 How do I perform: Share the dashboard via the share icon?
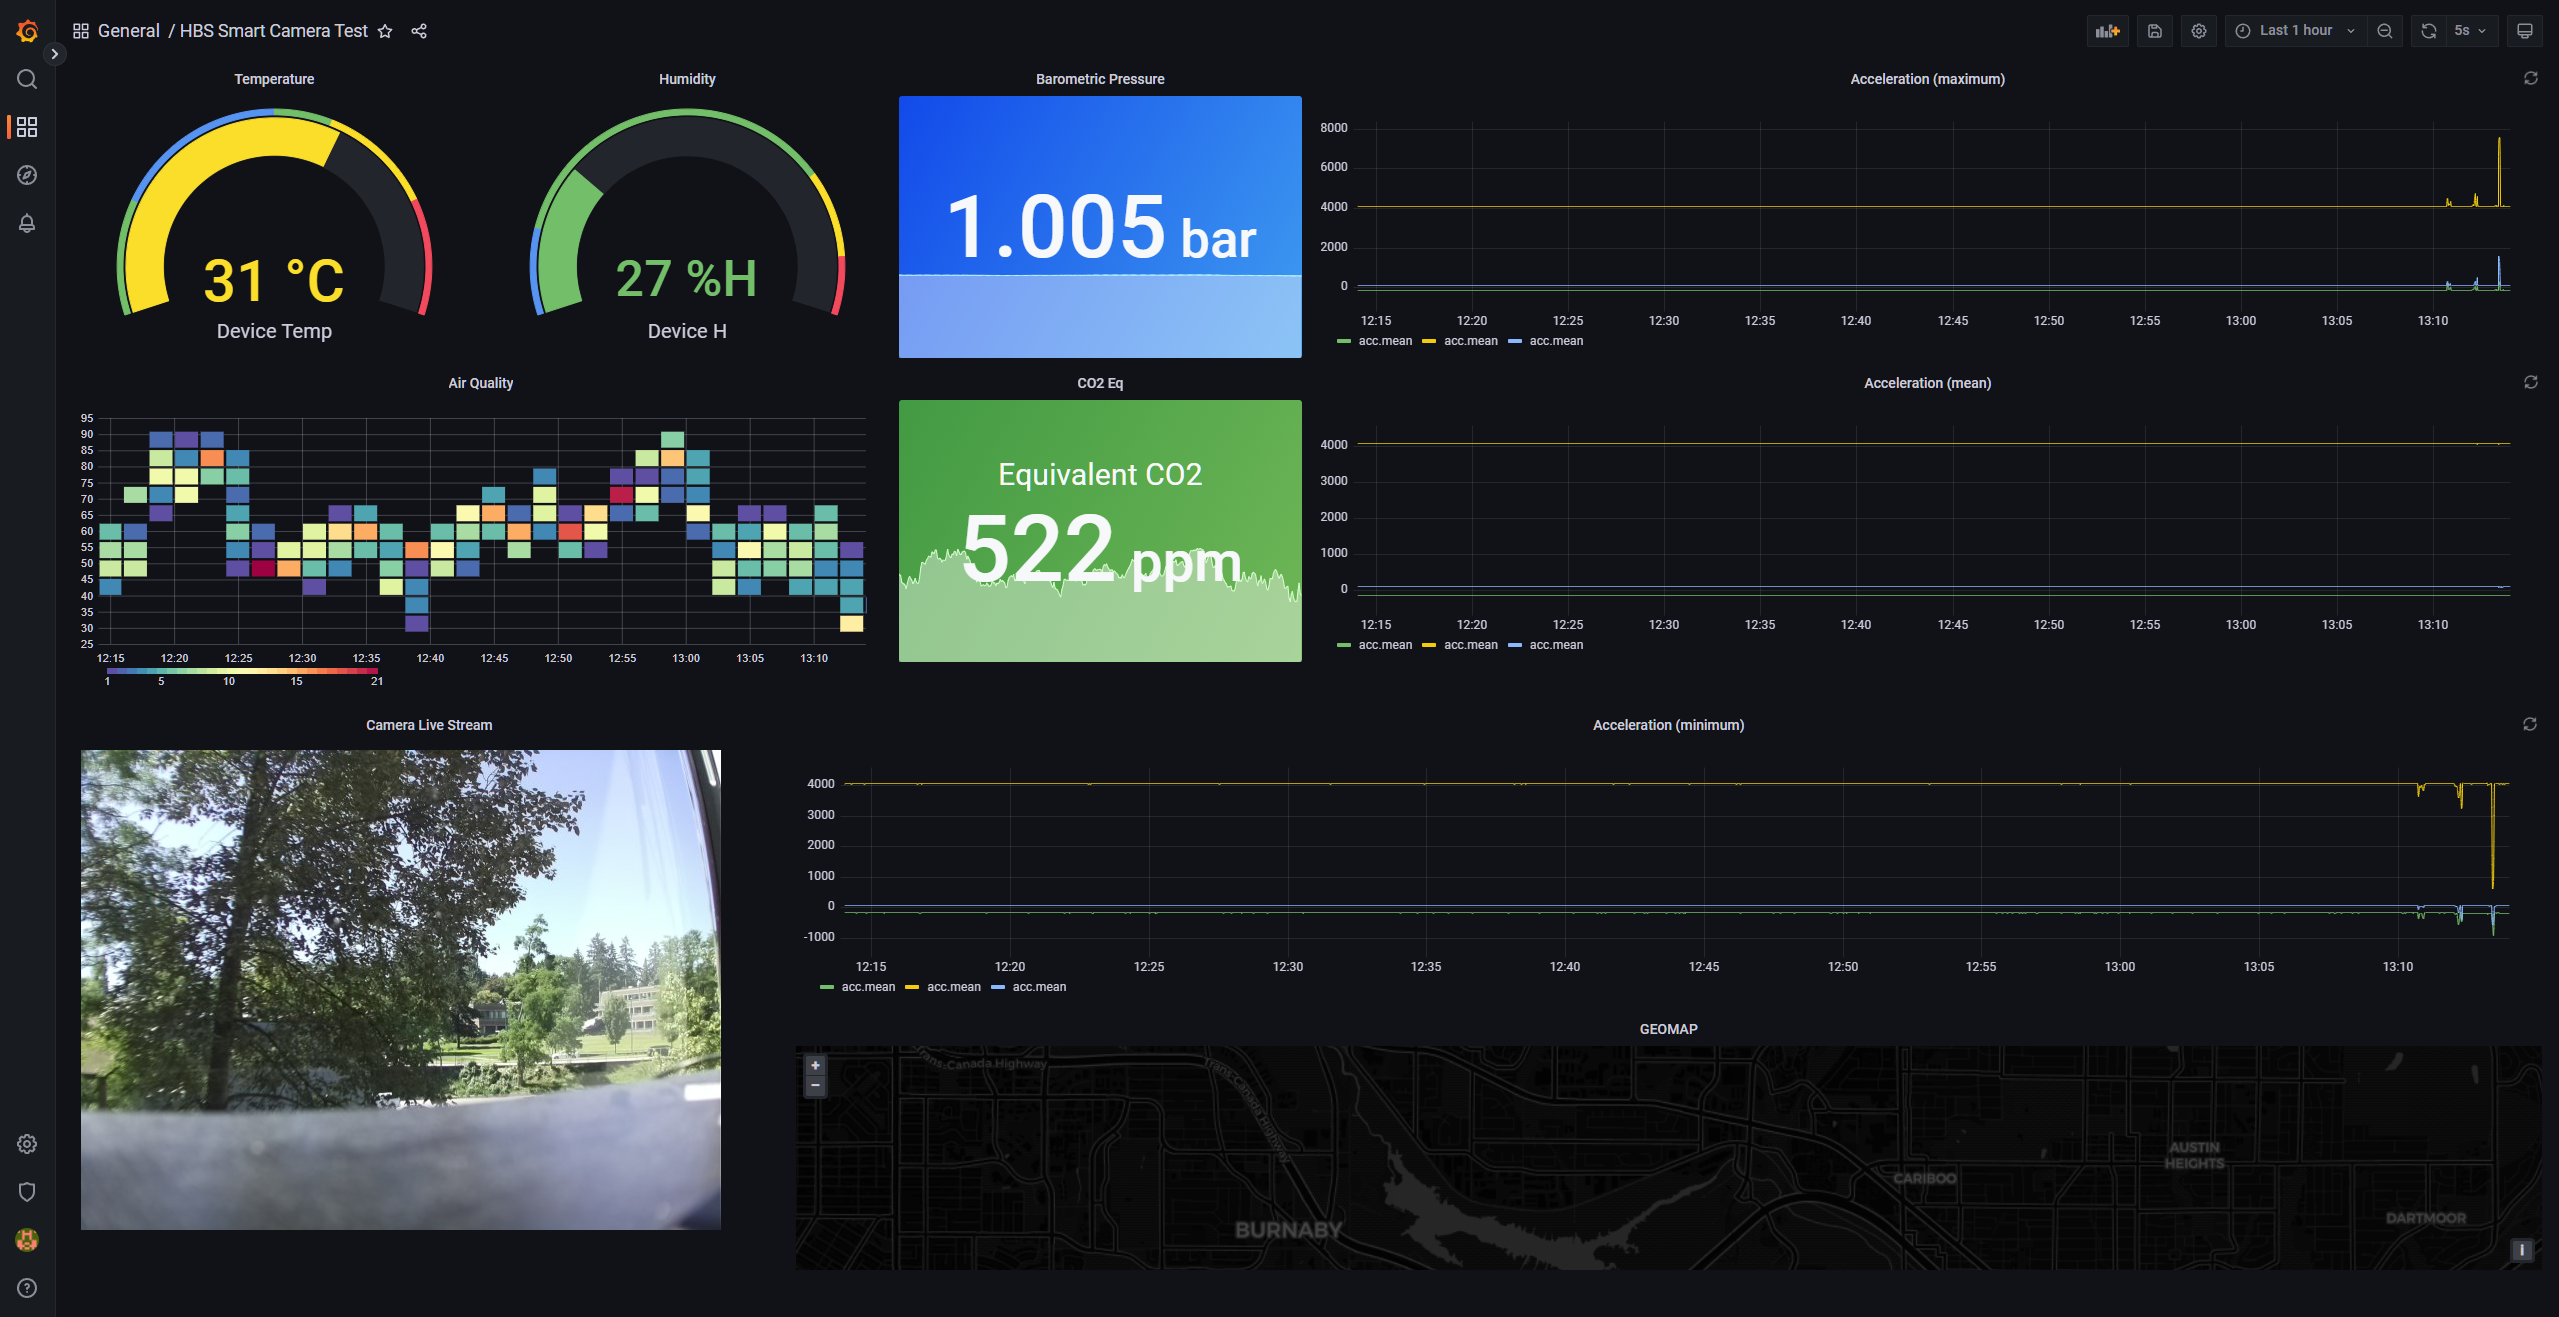tap(418, 31)
